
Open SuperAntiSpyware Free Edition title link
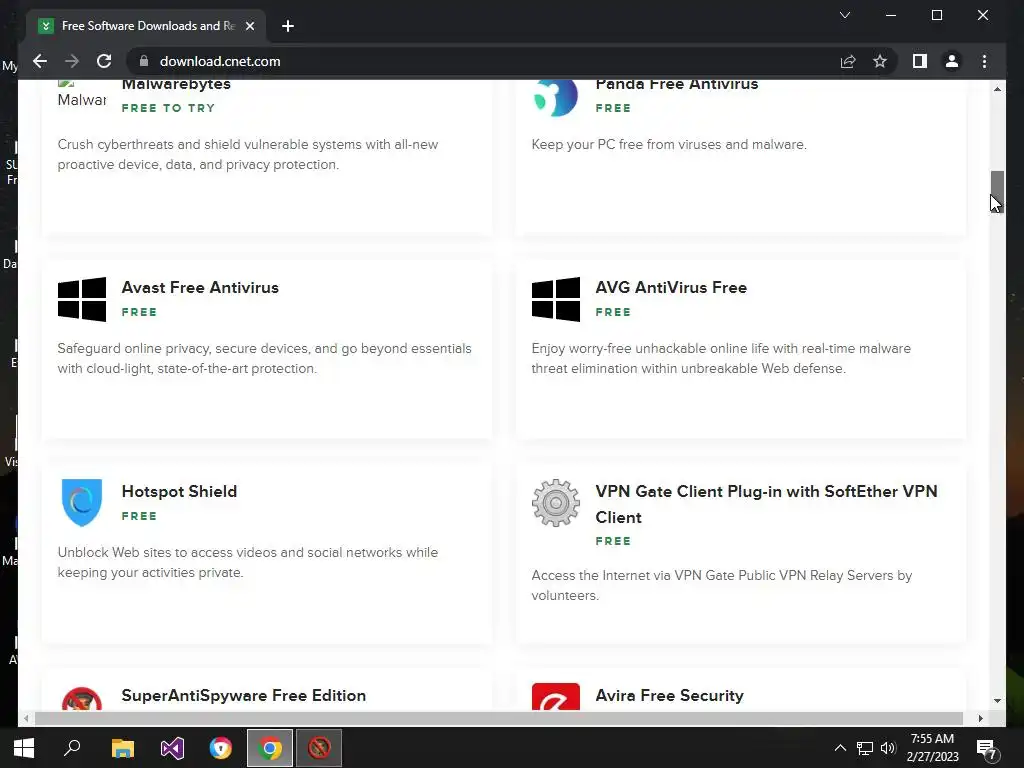[244, 696]
